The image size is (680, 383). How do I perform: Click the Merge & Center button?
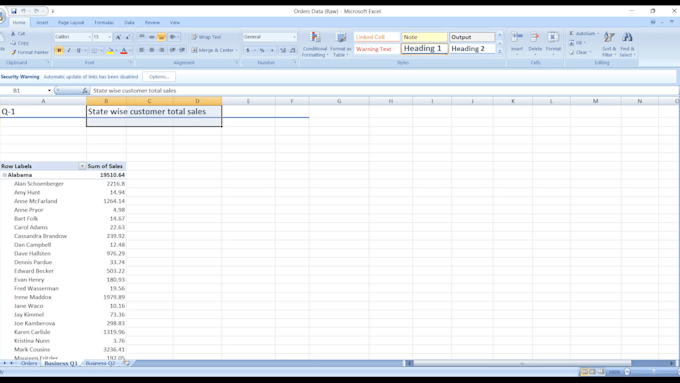215,50
